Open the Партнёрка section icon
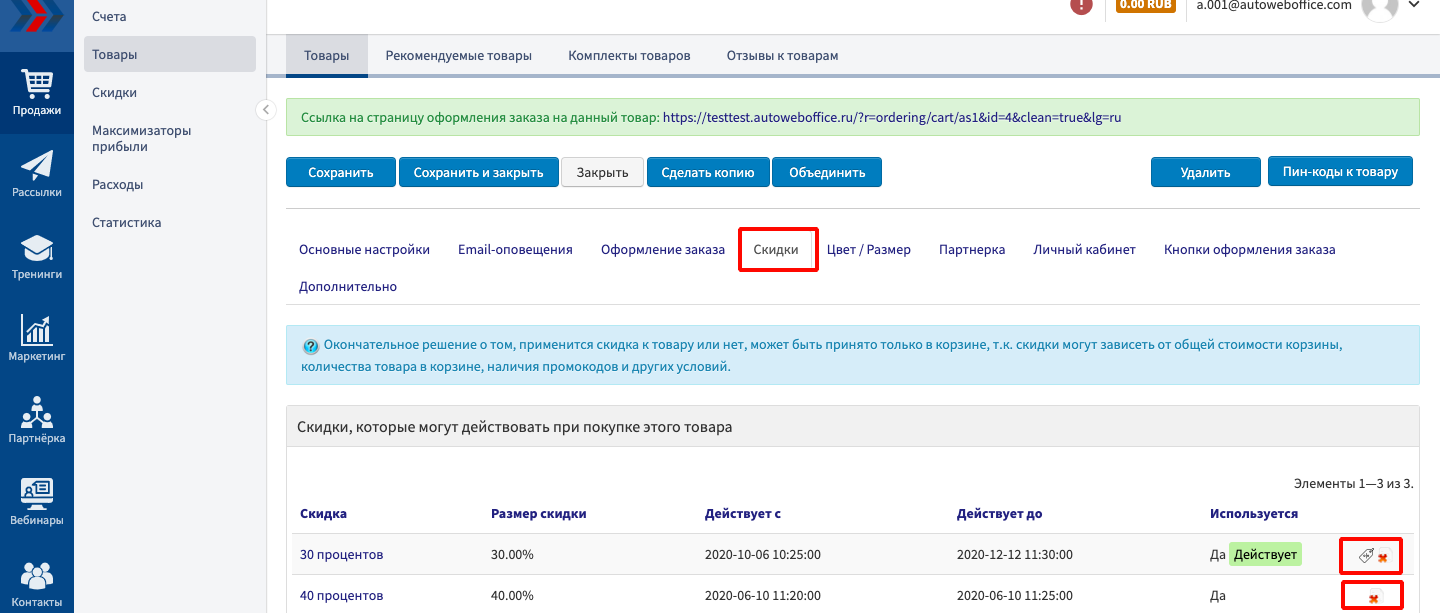This screenshot has height=613, width=1440. point(37,420)
